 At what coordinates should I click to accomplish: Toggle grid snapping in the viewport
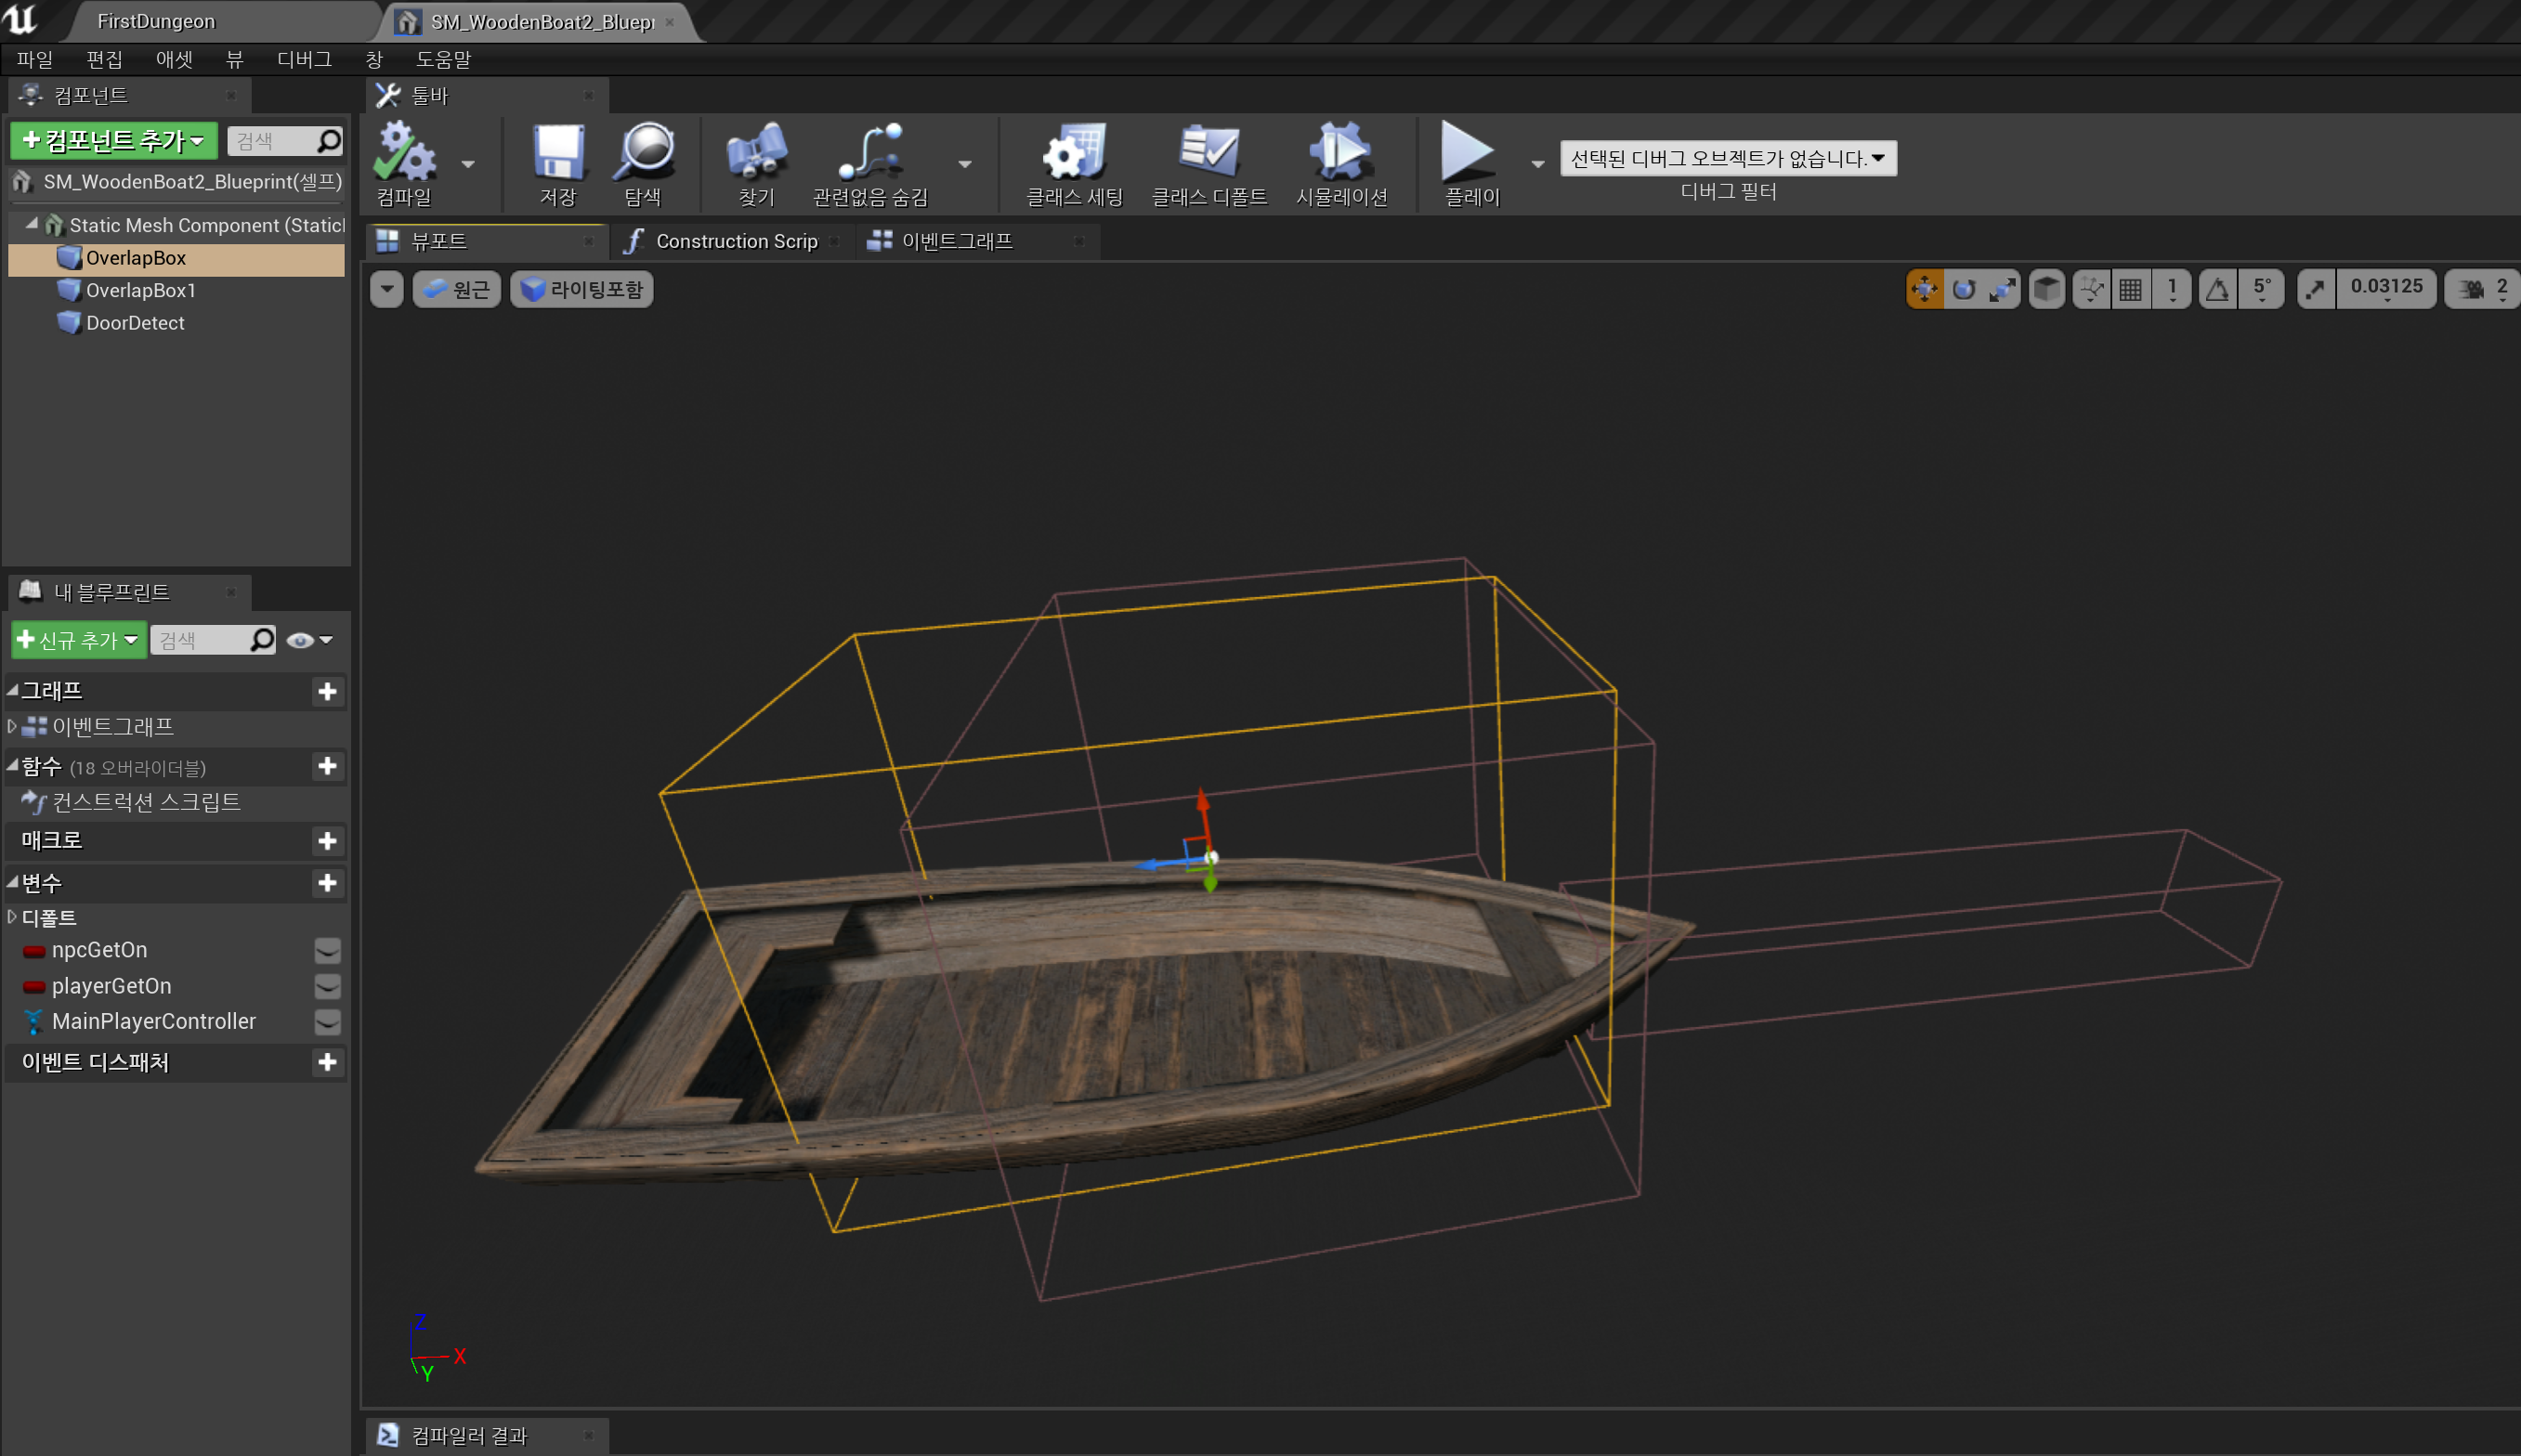[x=2130, y=290]
